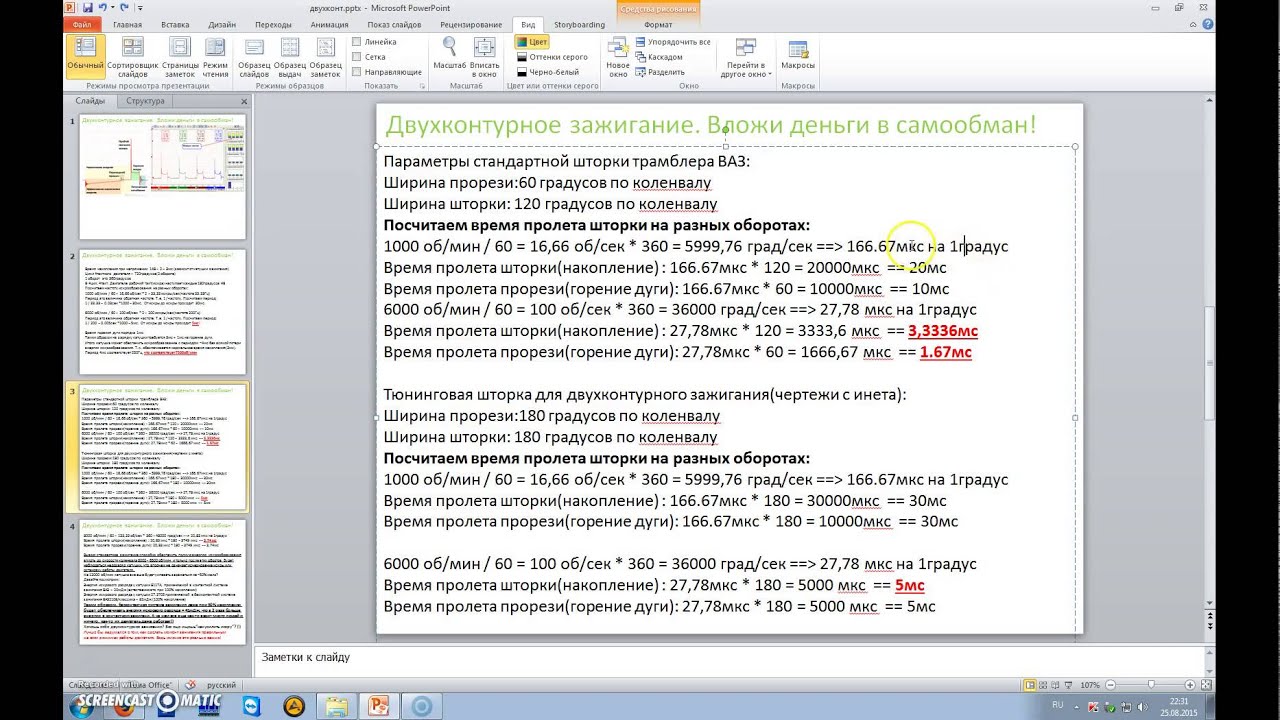Open Файл tab
Screen dimensions: 1280x720
click(x=82, y=24)
